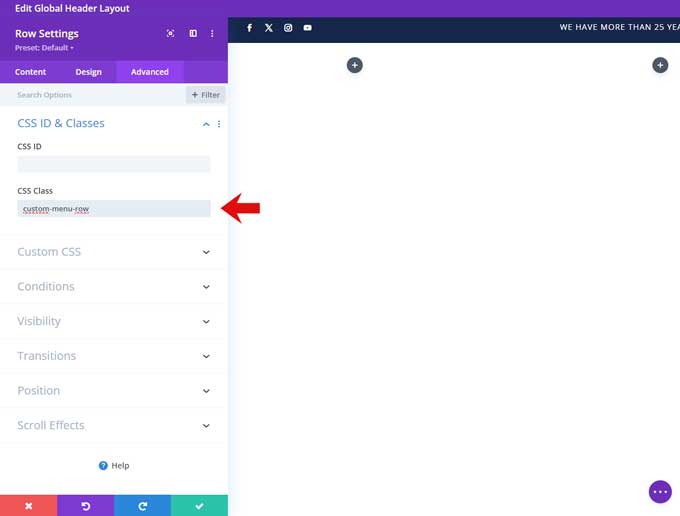Viewport: 680px width, 516px height.
Task: Open the purple builder options menu button
Action: coord(659,492)
